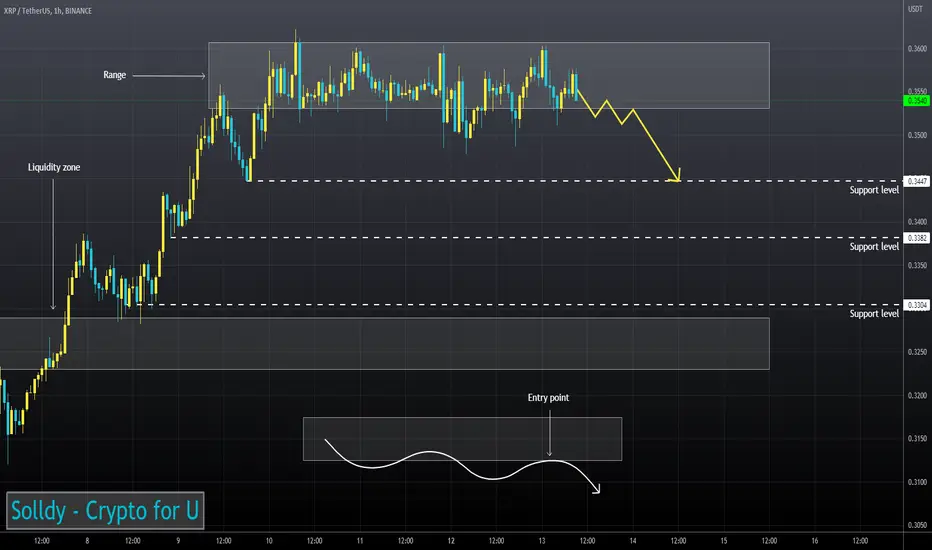Click the 0.3050 price axis label

coord(917,525)
